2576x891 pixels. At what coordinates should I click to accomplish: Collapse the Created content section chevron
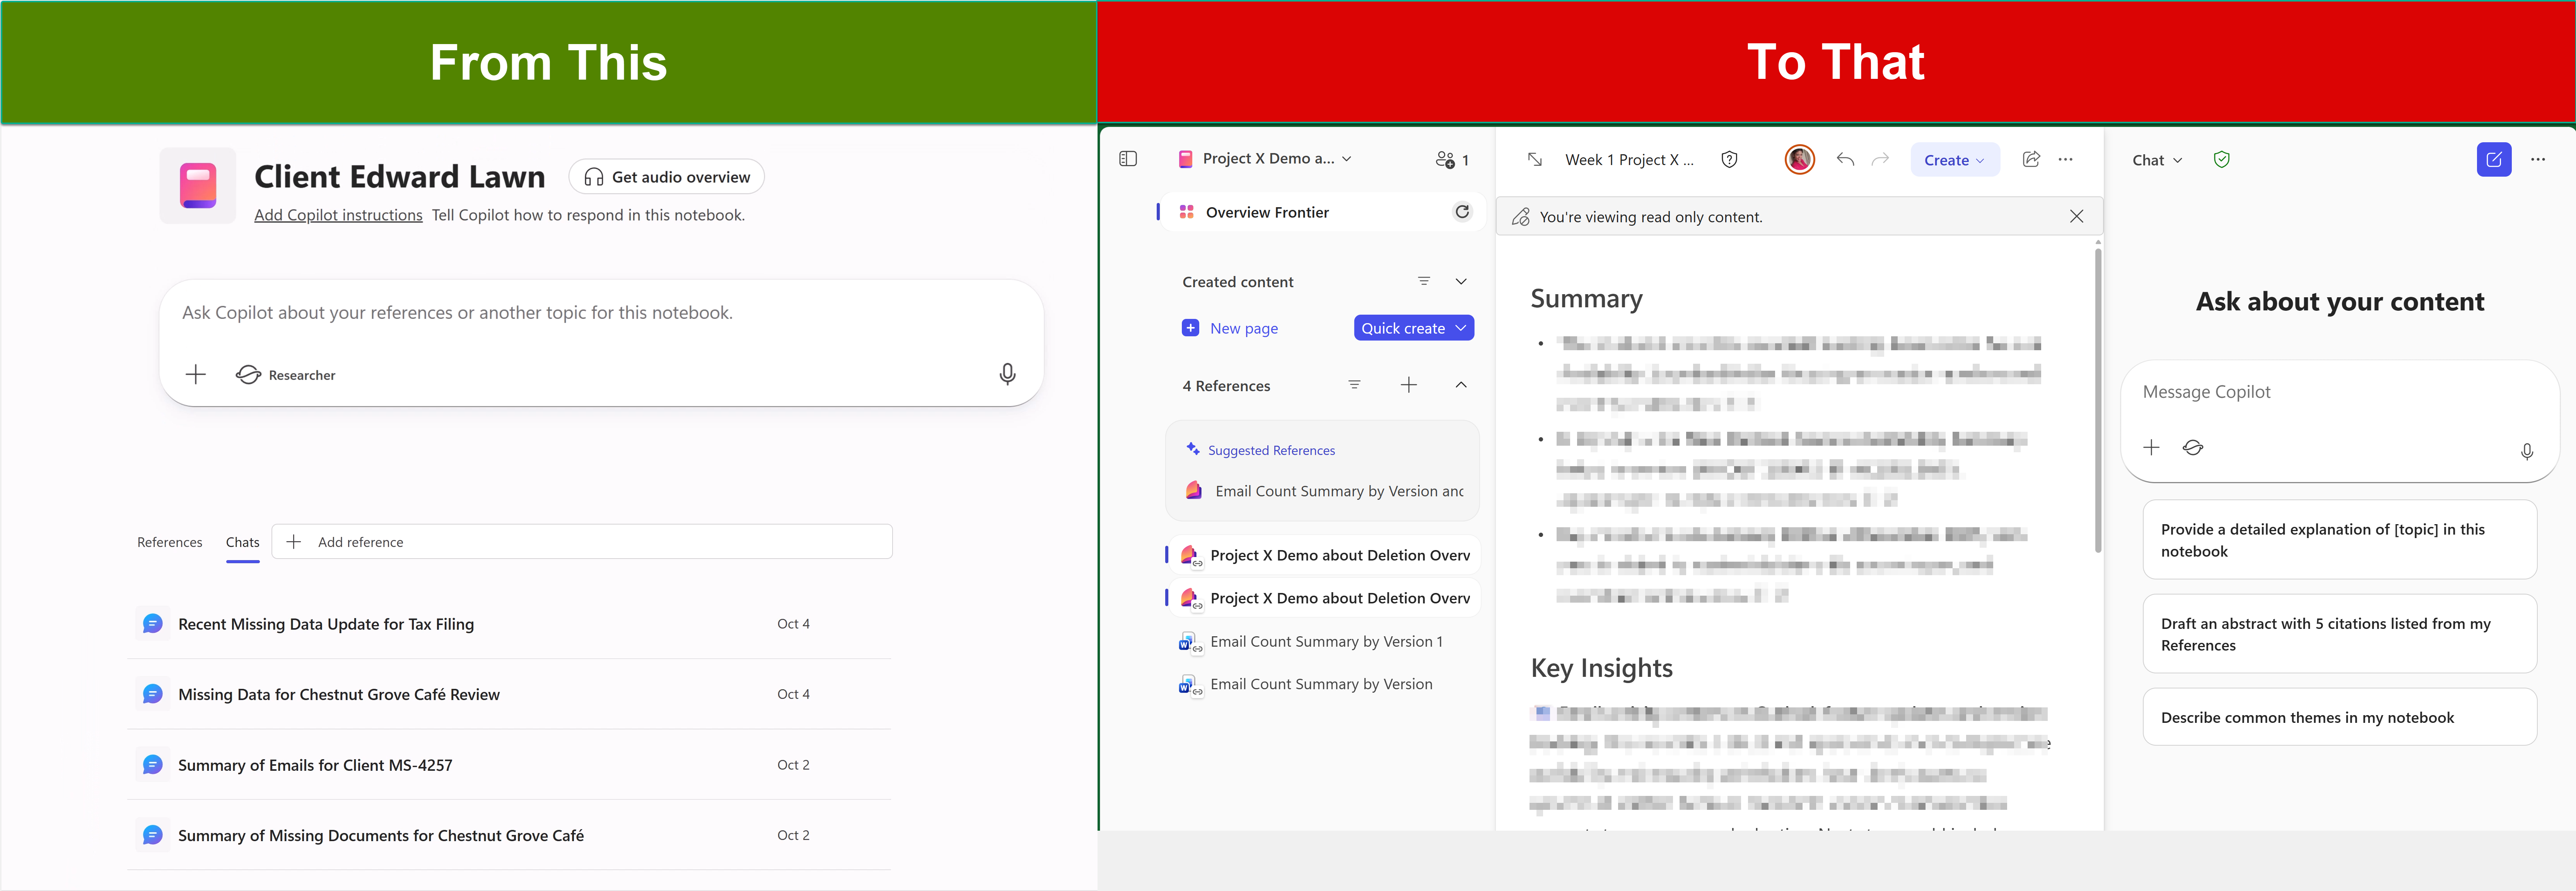[x=1461, y=282]
